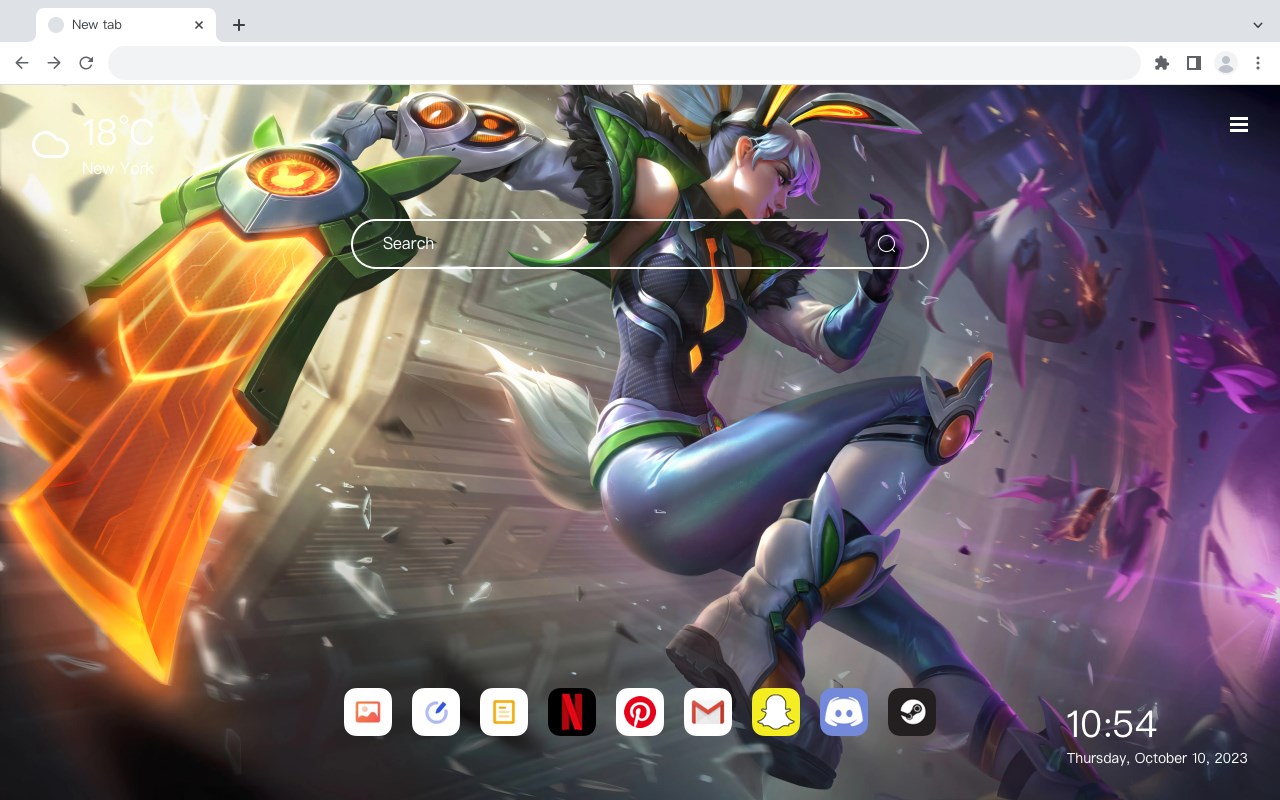The height and width of the screenshot is (800, 1280).
Task: Click the cloud weather icon
Action: [50, 144]
